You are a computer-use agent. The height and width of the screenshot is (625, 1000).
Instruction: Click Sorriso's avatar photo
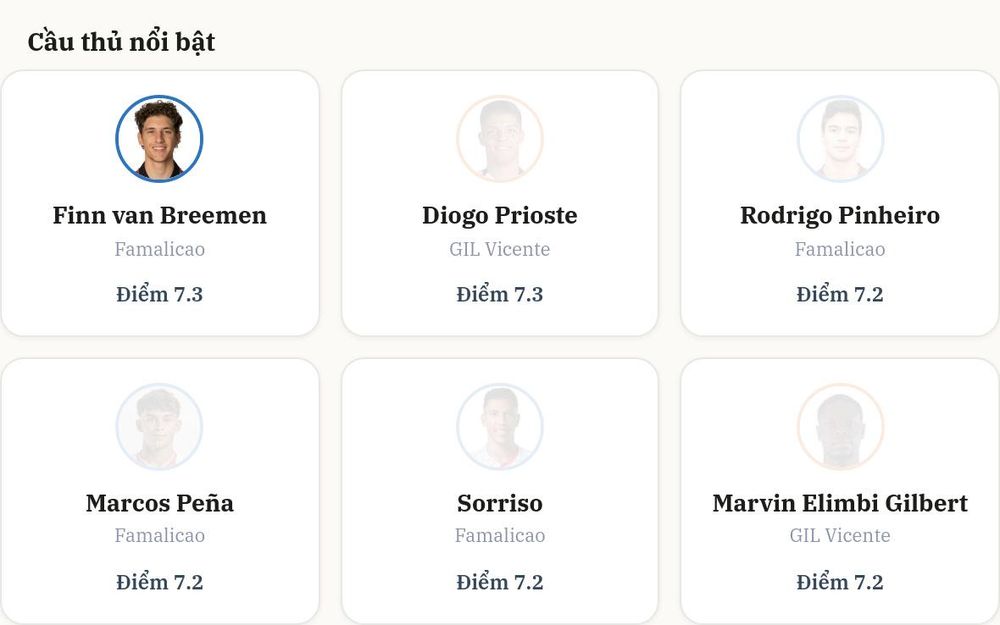[x=499, y=426]
